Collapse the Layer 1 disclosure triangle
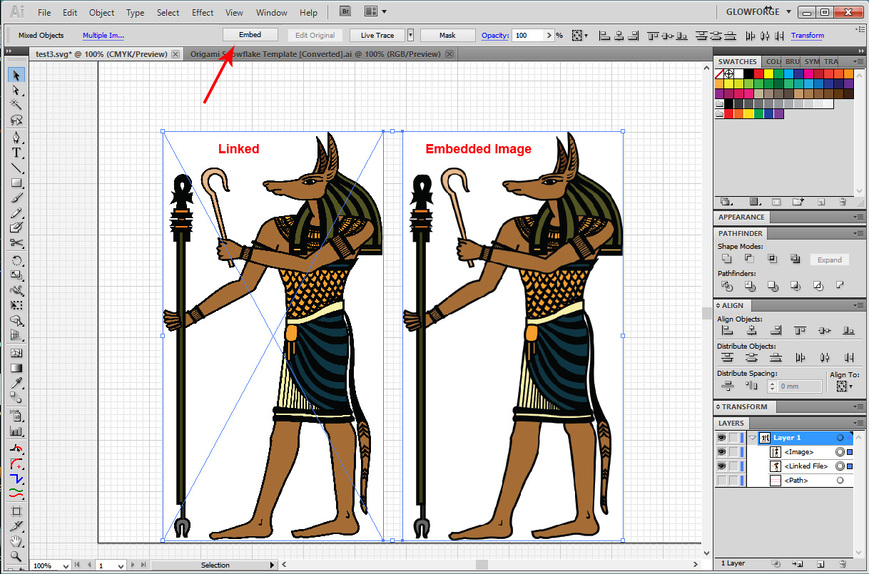The height and width of the screenshot is (574, 869). [x=751, y=438]
